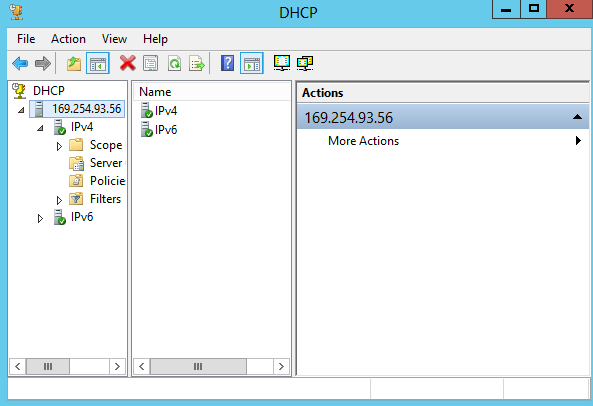Open Properties toolbar icon
593x406 pixels.
point(151,63)
